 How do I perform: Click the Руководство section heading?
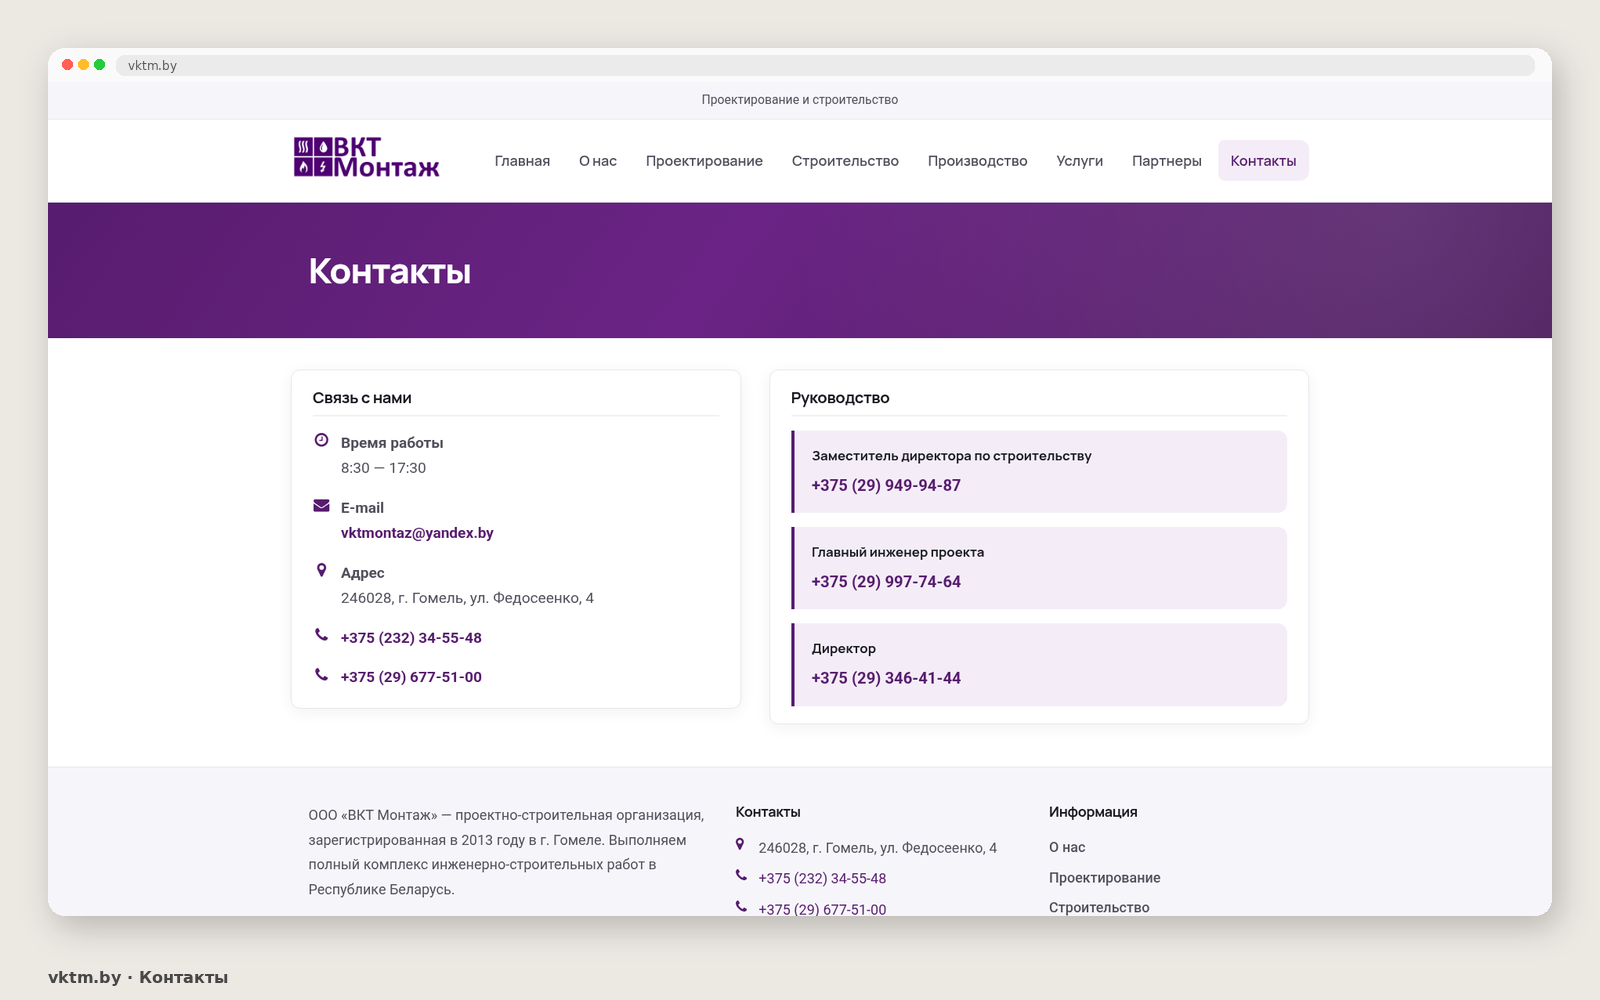point(840,398)
